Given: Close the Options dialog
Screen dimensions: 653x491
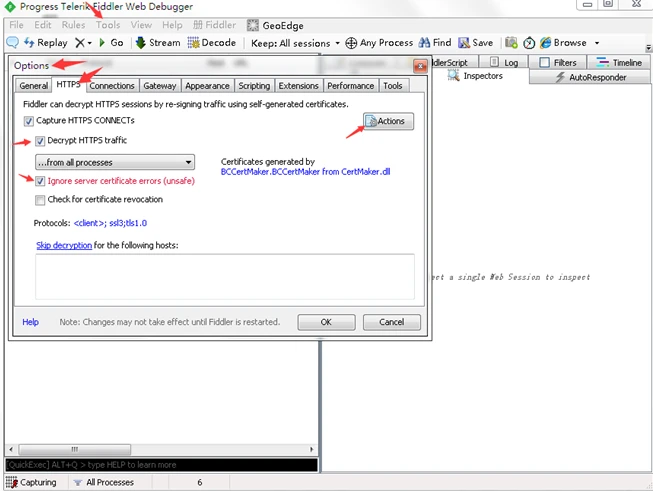Looking at the screenshot, I should [420, 66].
